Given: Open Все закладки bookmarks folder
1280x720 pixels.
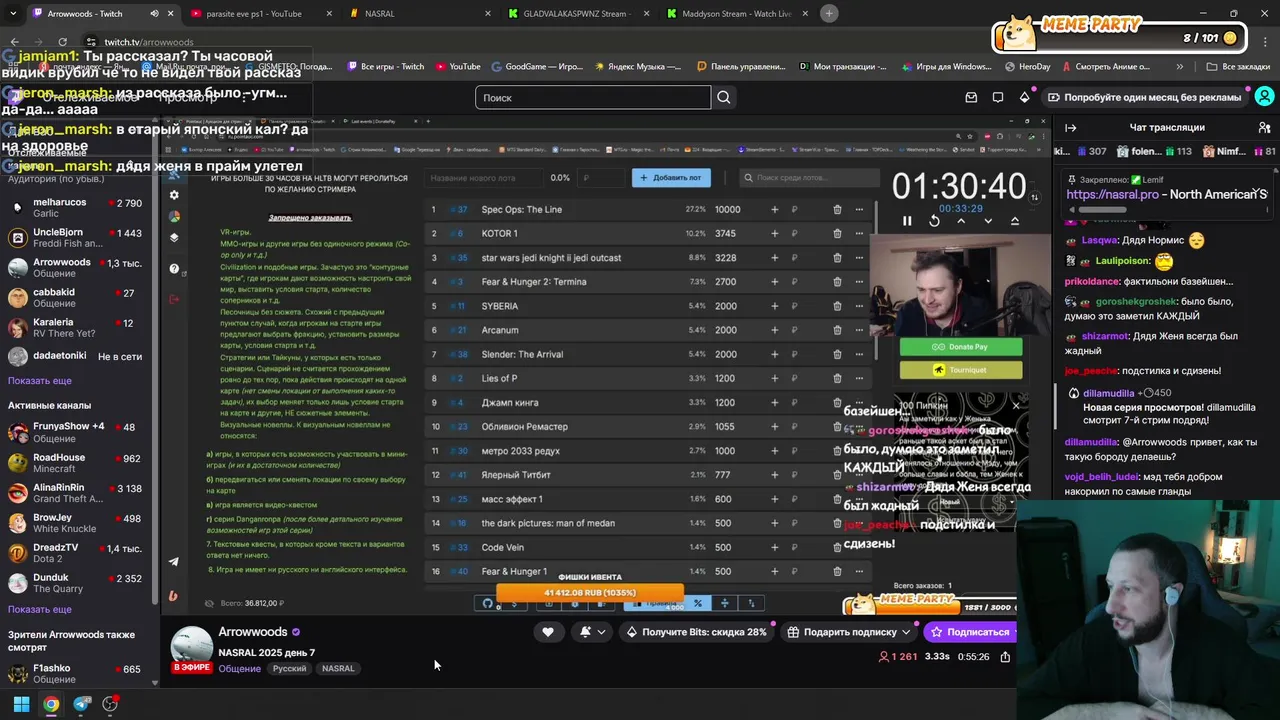Looking at the screenshot, I should 1238,67.
